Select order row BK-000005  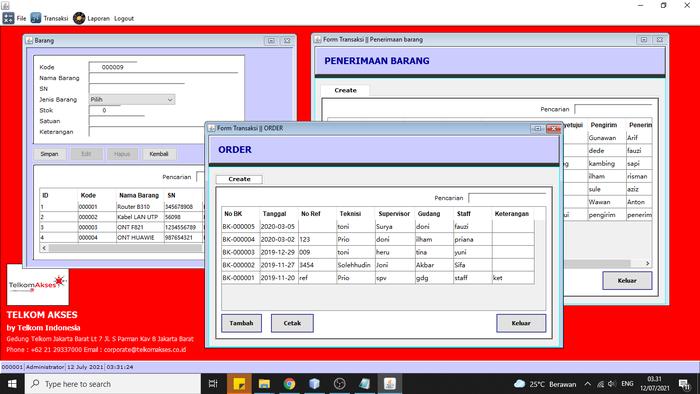pos(378,226)
